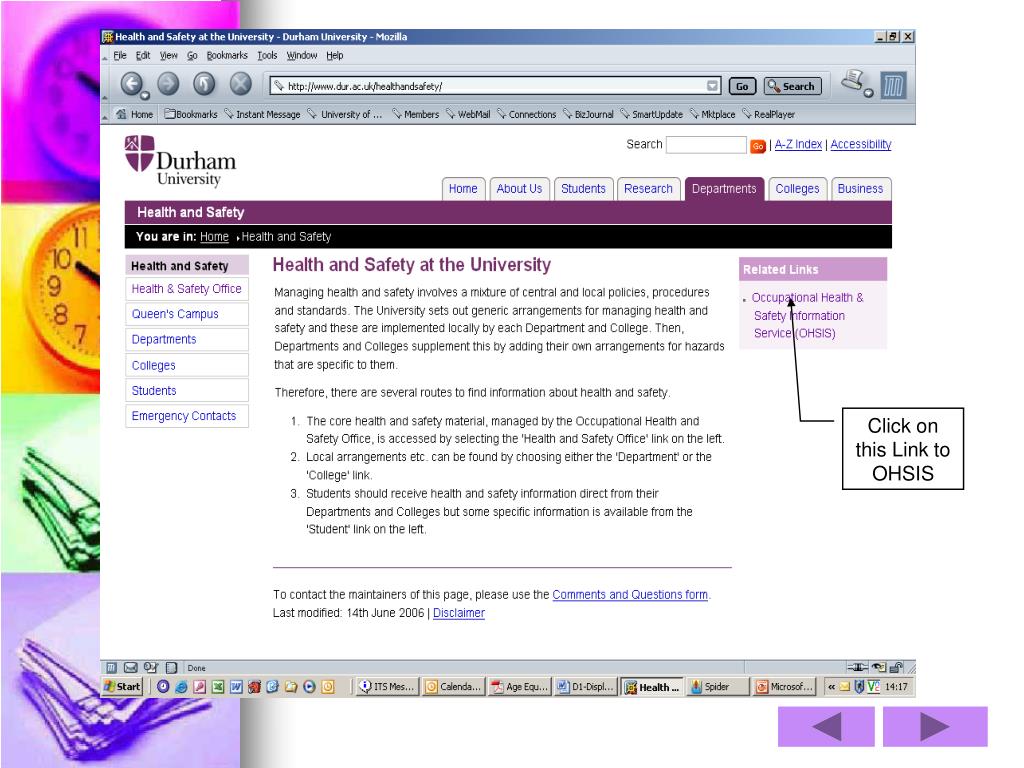The width and height of the screenshot is (1024, 768).
Task: Open the Tools menu
Action: (x=267, y=56)
